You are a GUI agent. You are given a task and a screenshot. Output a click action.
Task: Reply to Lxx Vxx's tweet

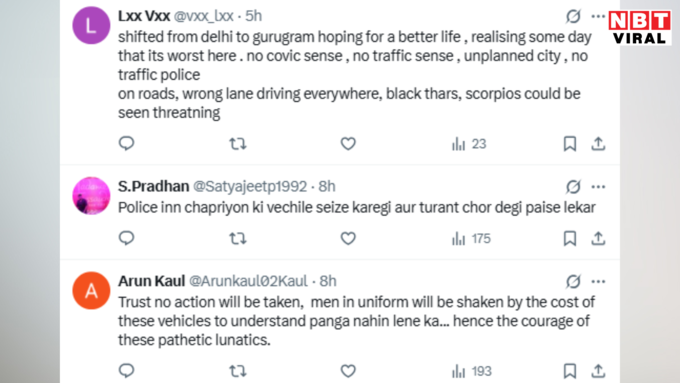tap(126, 144)
